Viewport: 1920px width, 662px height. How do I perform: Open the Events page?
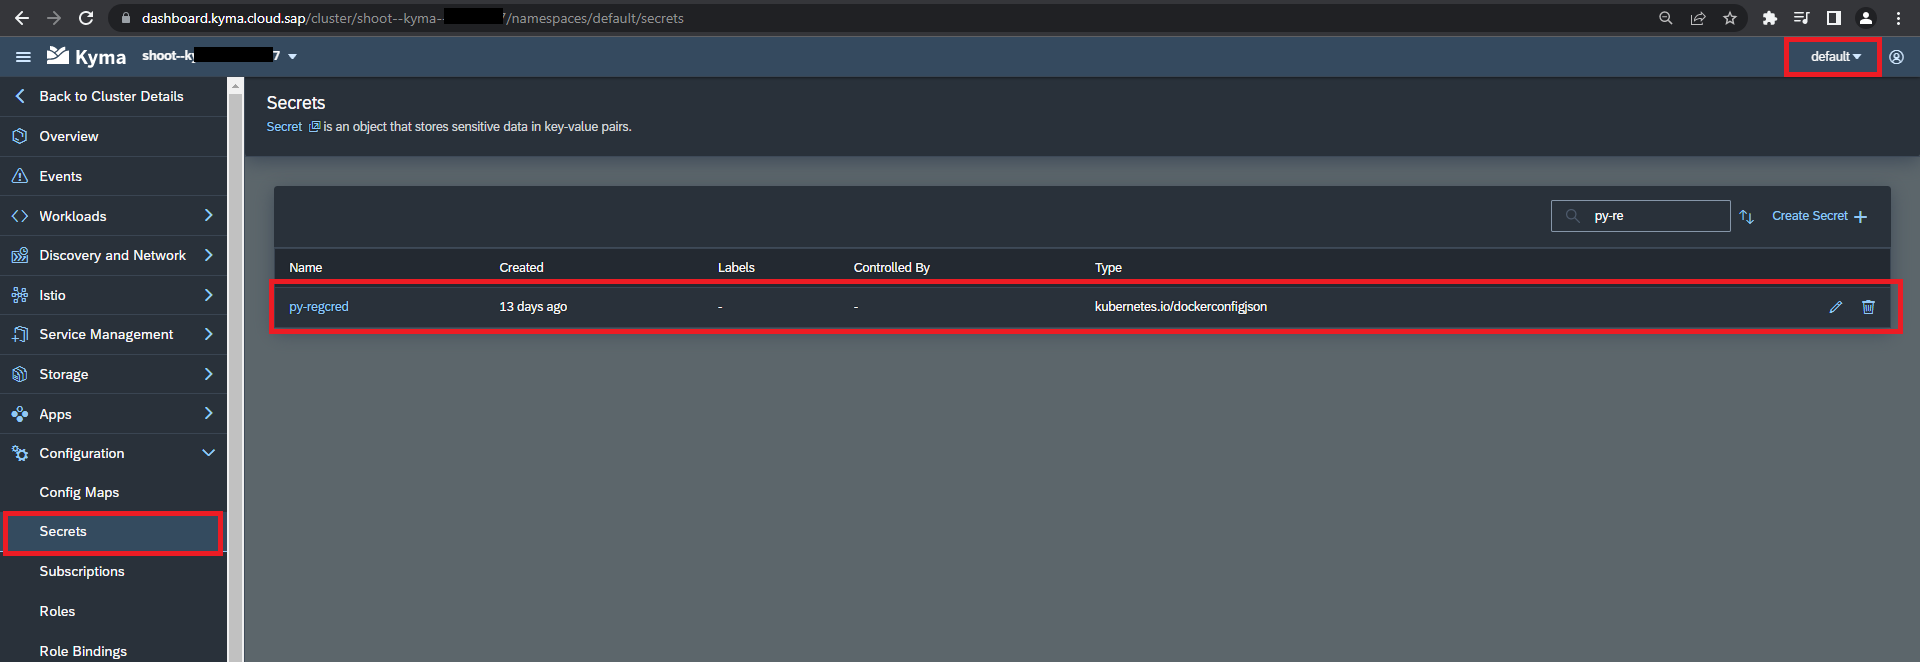pos(61,176)
